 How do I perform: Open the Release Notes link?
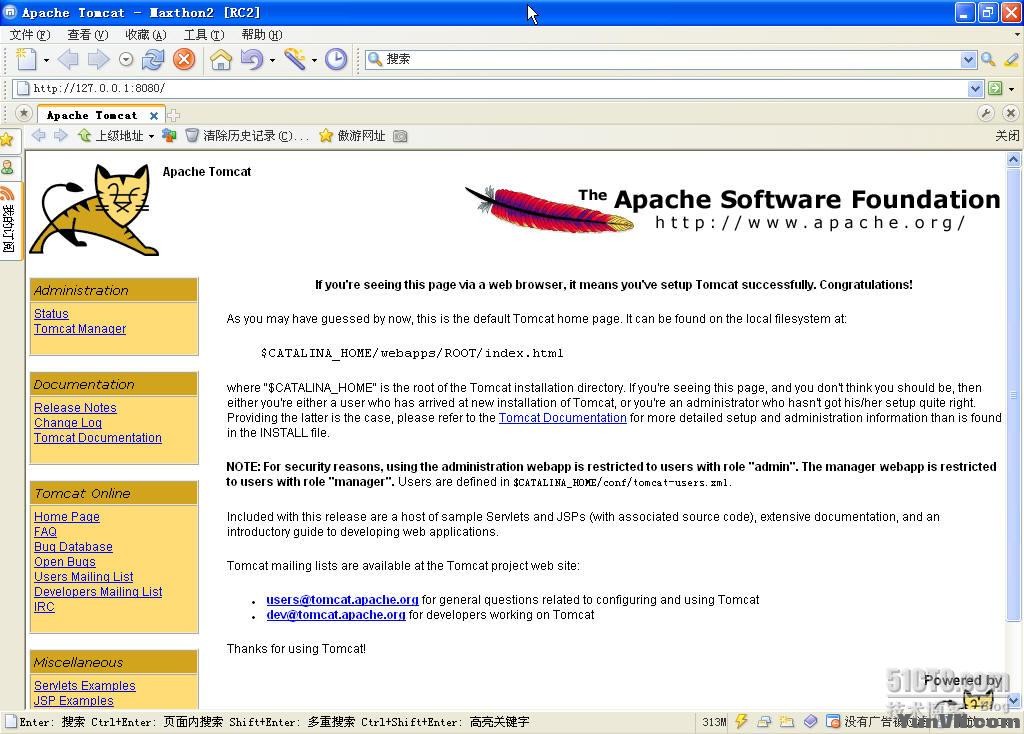[75, 407]
